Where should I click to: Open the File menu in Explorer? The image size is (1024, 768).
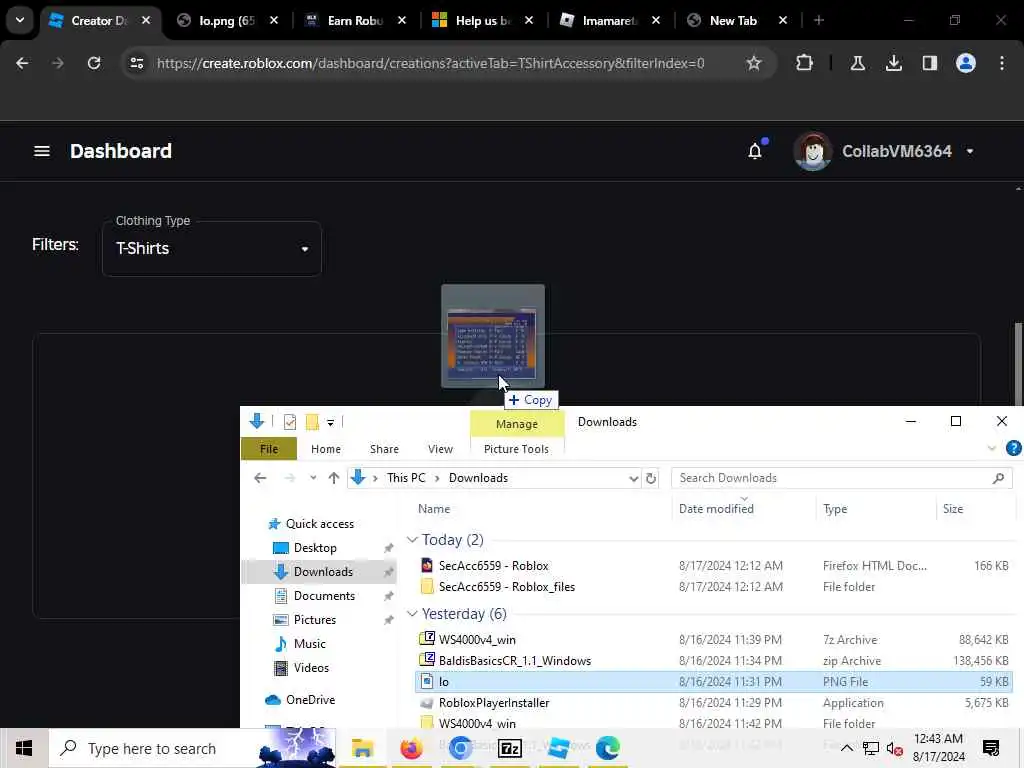268,449
